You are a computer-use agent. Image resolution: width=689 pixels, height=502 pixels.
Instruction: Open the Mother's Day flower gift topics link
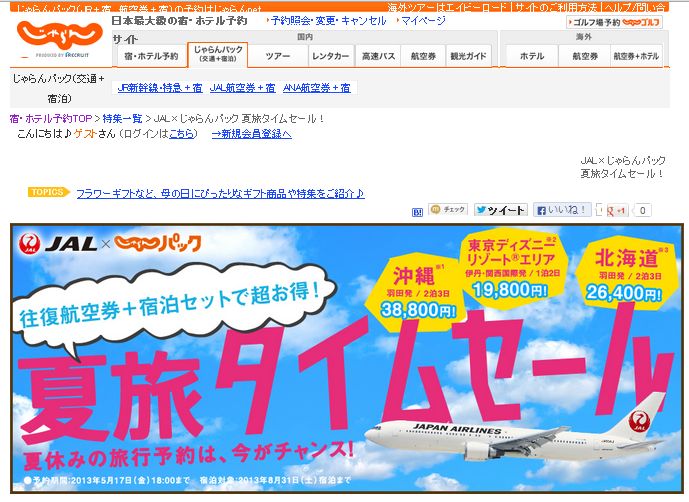(x=220, y=193)
